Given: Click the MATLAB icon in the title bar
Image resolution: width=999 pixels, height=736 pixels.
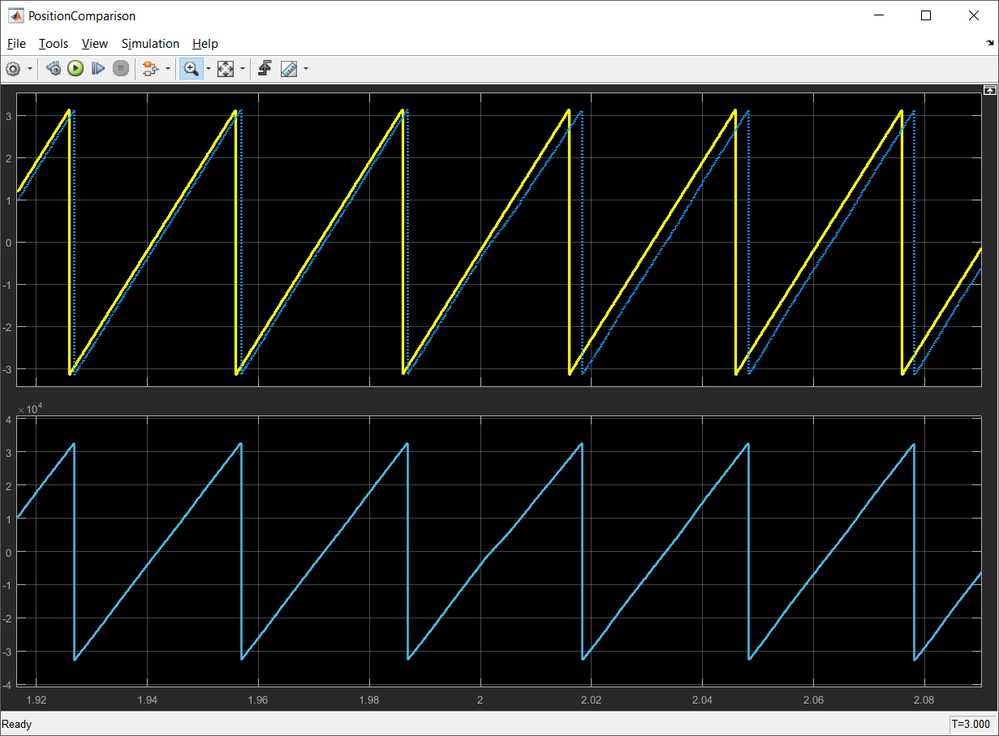Looking at the screenshot, I should (x=15, y=15).
